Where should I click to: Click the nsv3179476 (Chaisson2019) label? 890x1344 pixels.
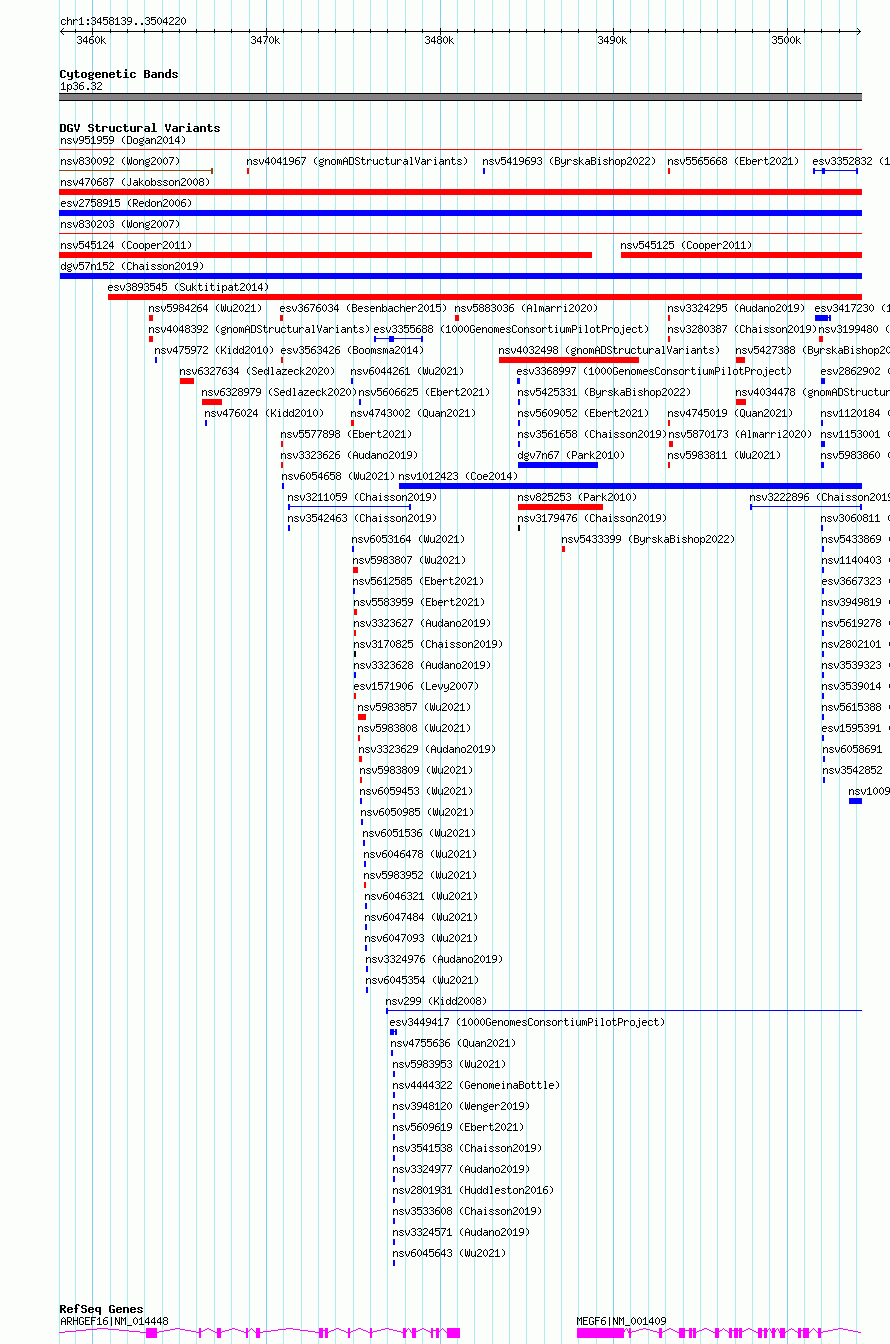pyautogui.click(x=592, y=518)
